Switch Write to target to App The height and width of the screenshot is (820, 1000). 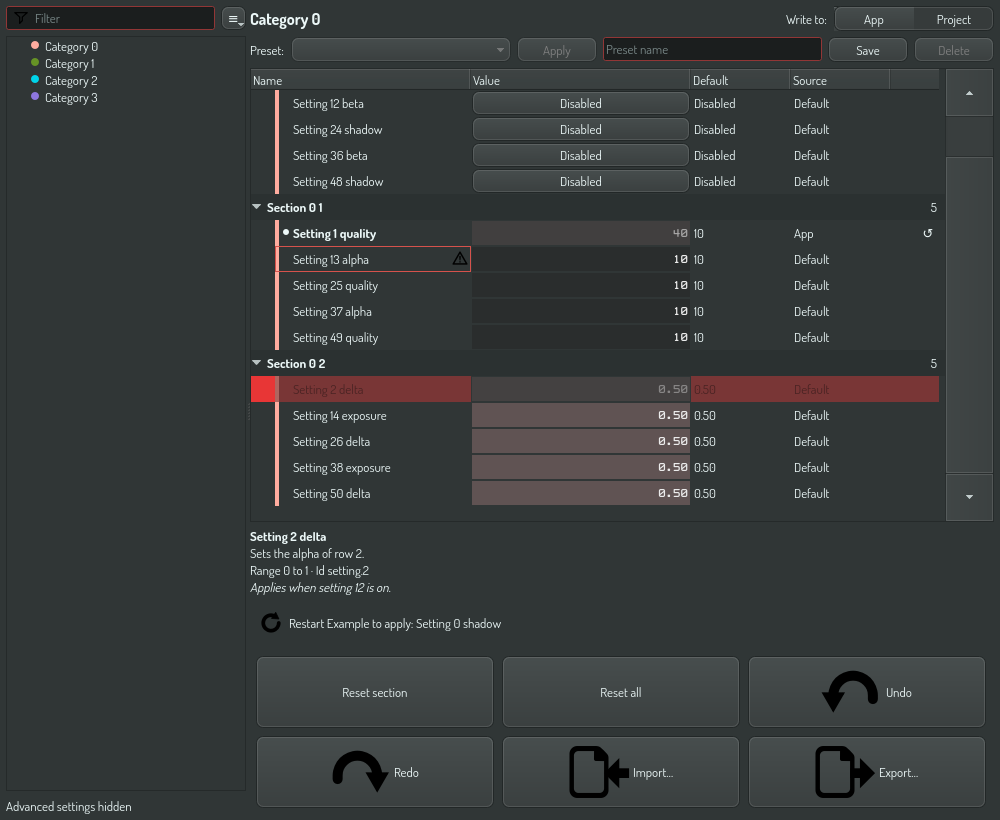coord(874,19)
